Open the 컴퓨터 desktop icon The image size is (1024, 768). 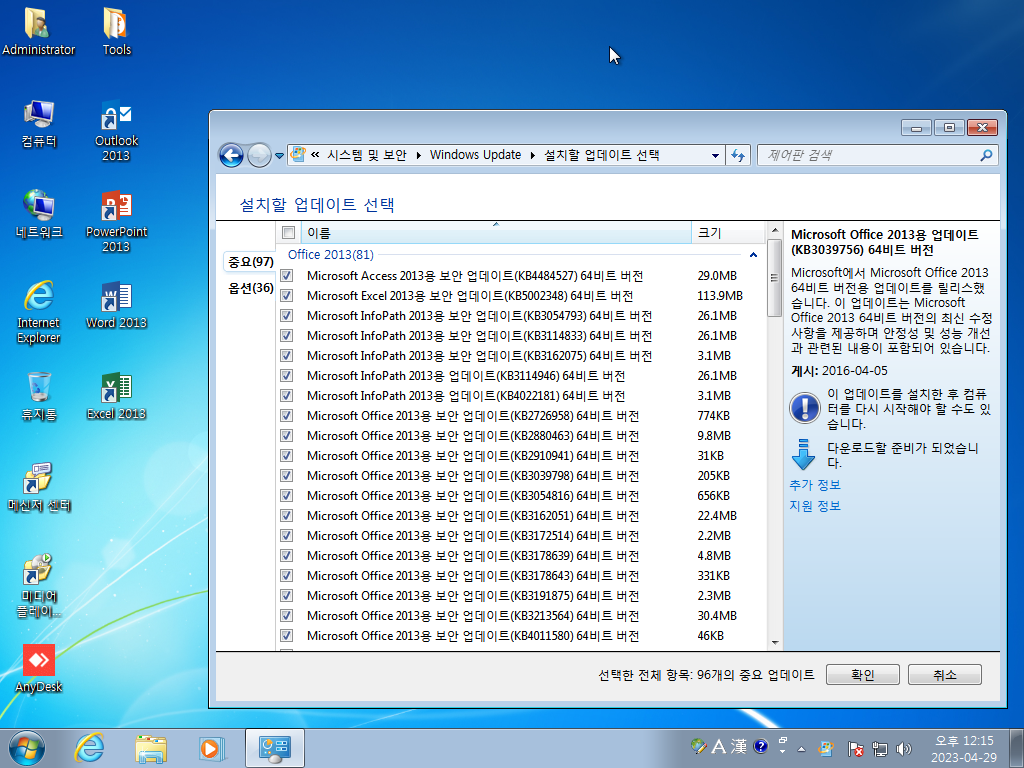39,124
